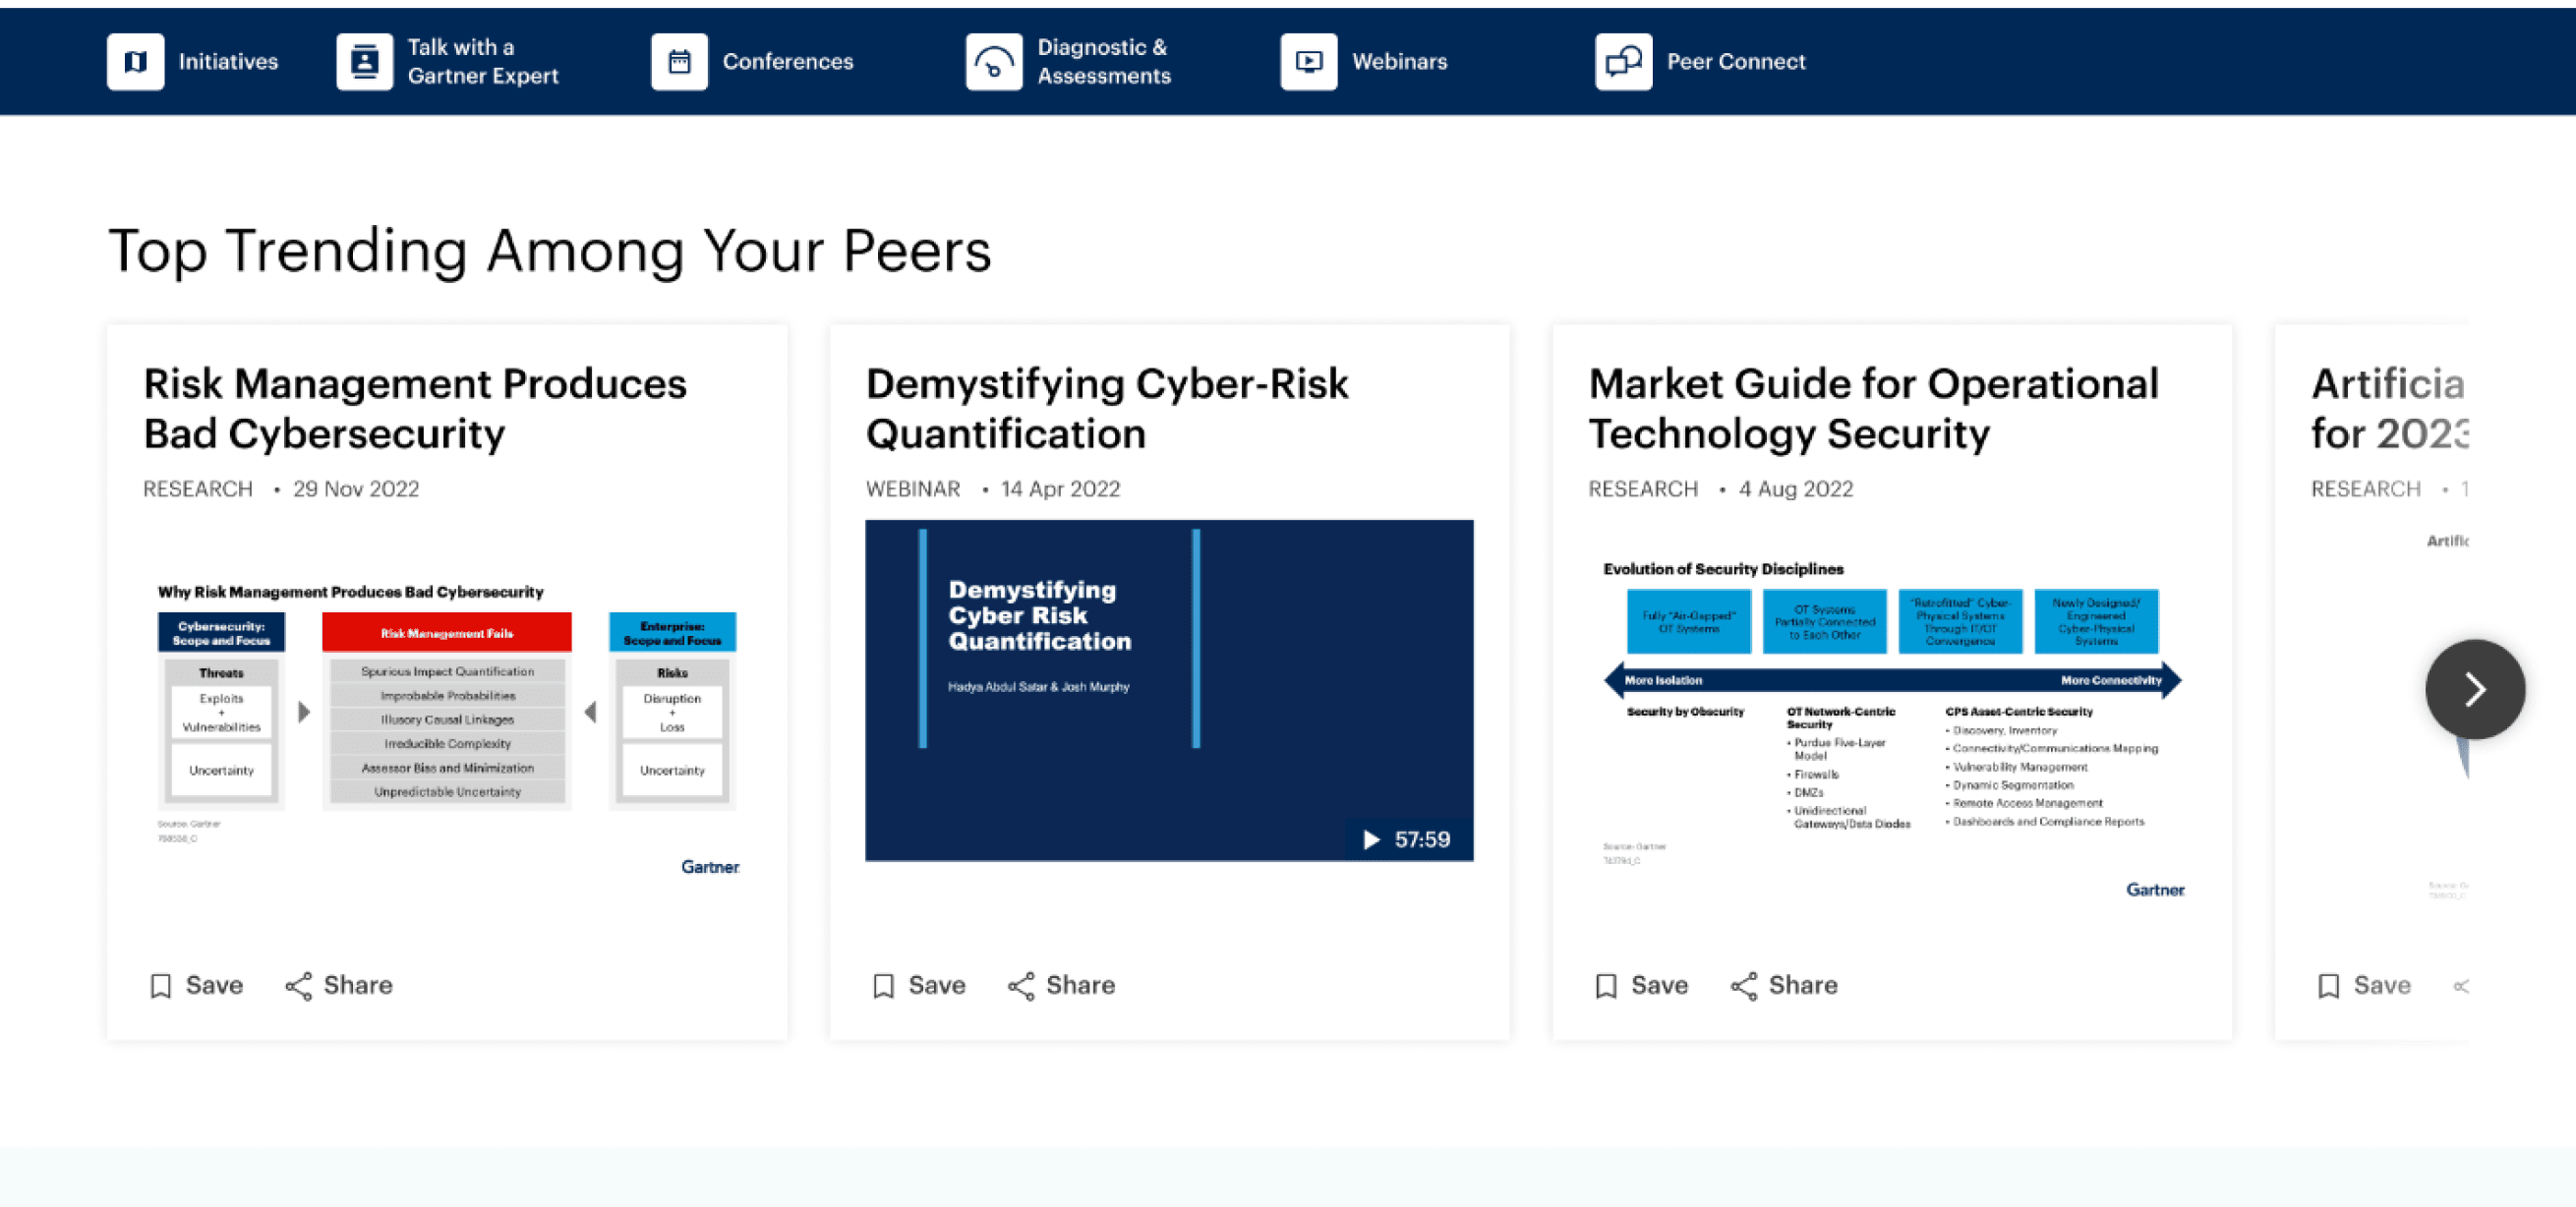Click the share icon on Demystifying Cyber-Risk card
The image size is (2576, 1207).
(1021, 986)
